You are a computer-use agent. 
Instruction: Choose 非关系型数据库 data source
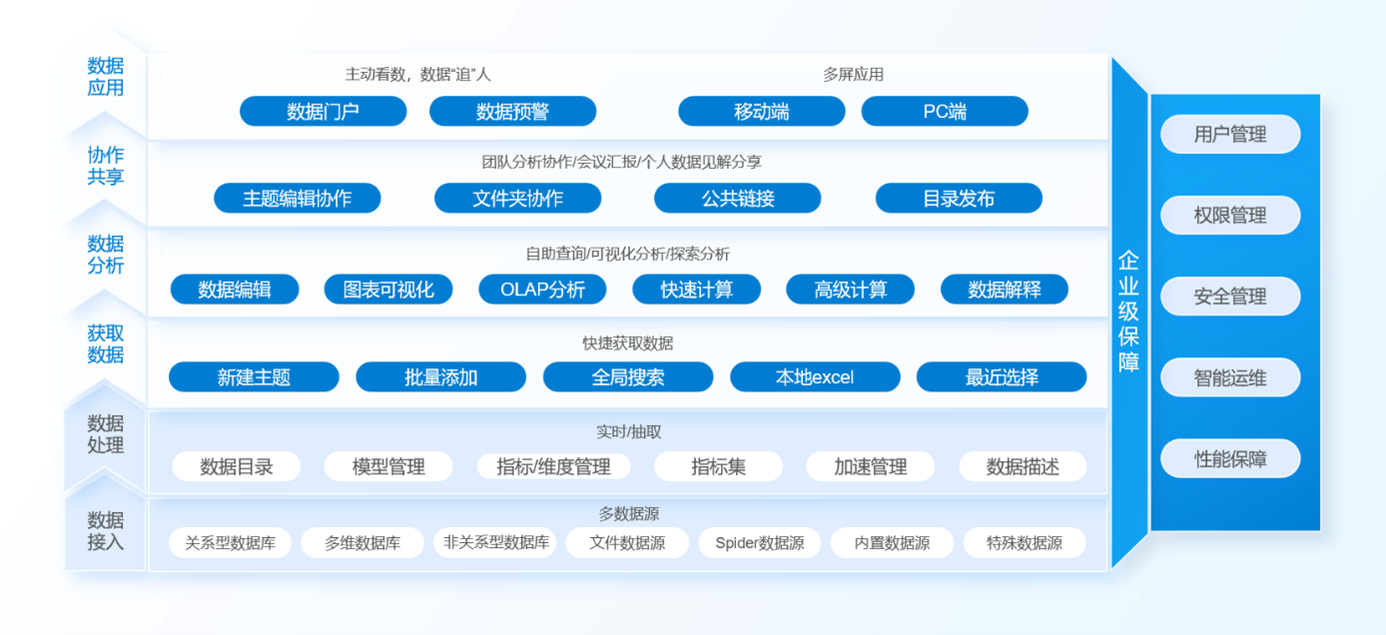(497, 543)
